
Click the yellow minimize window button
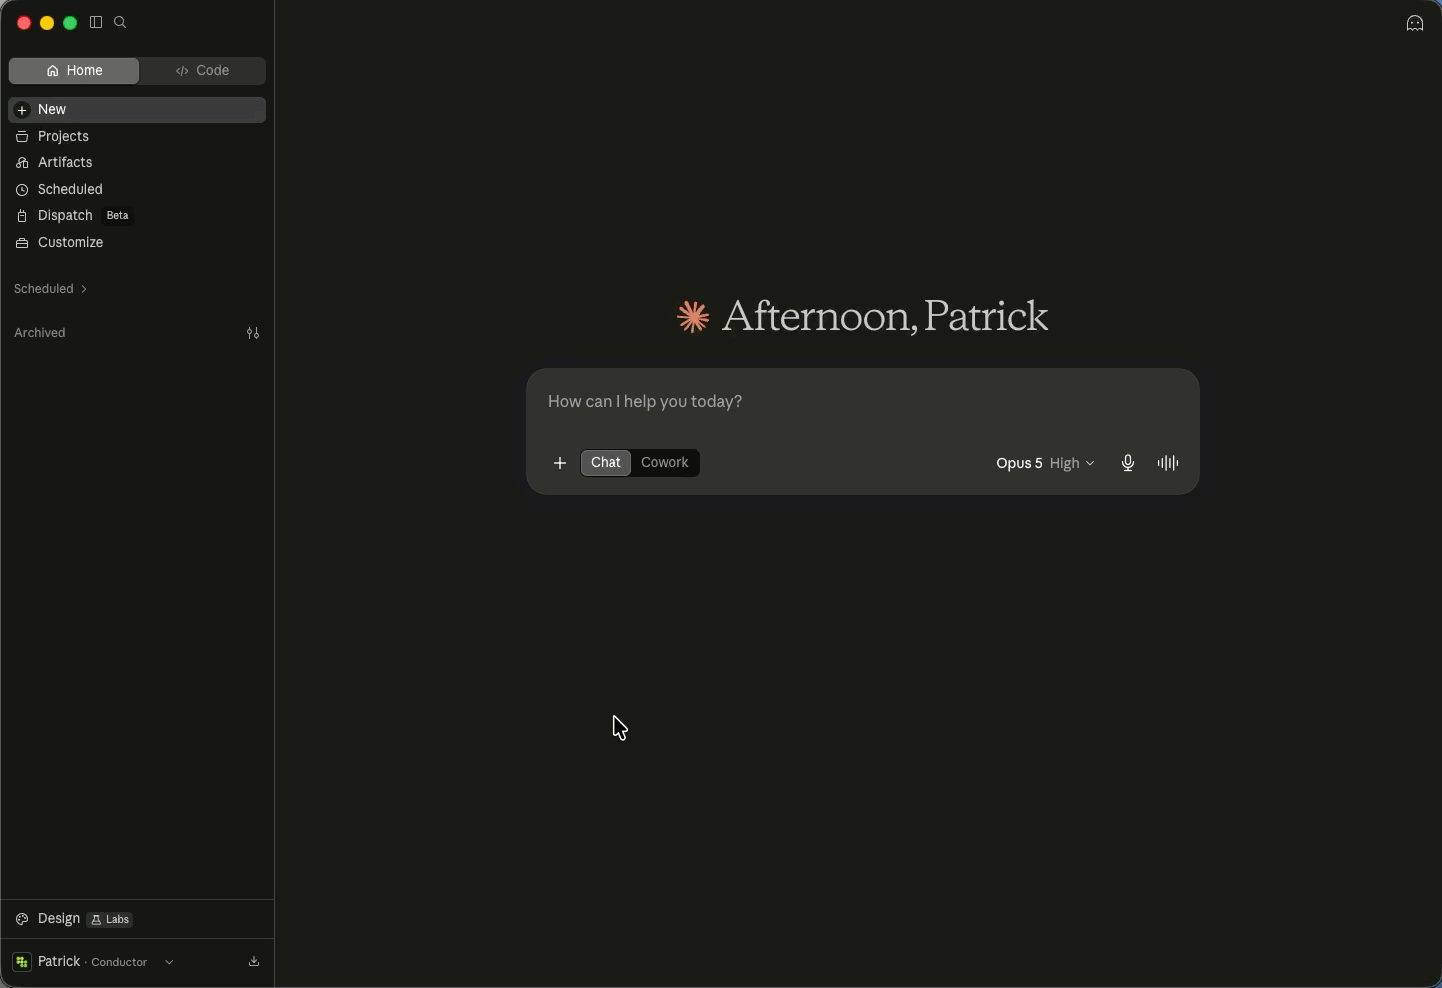(47, 23)
